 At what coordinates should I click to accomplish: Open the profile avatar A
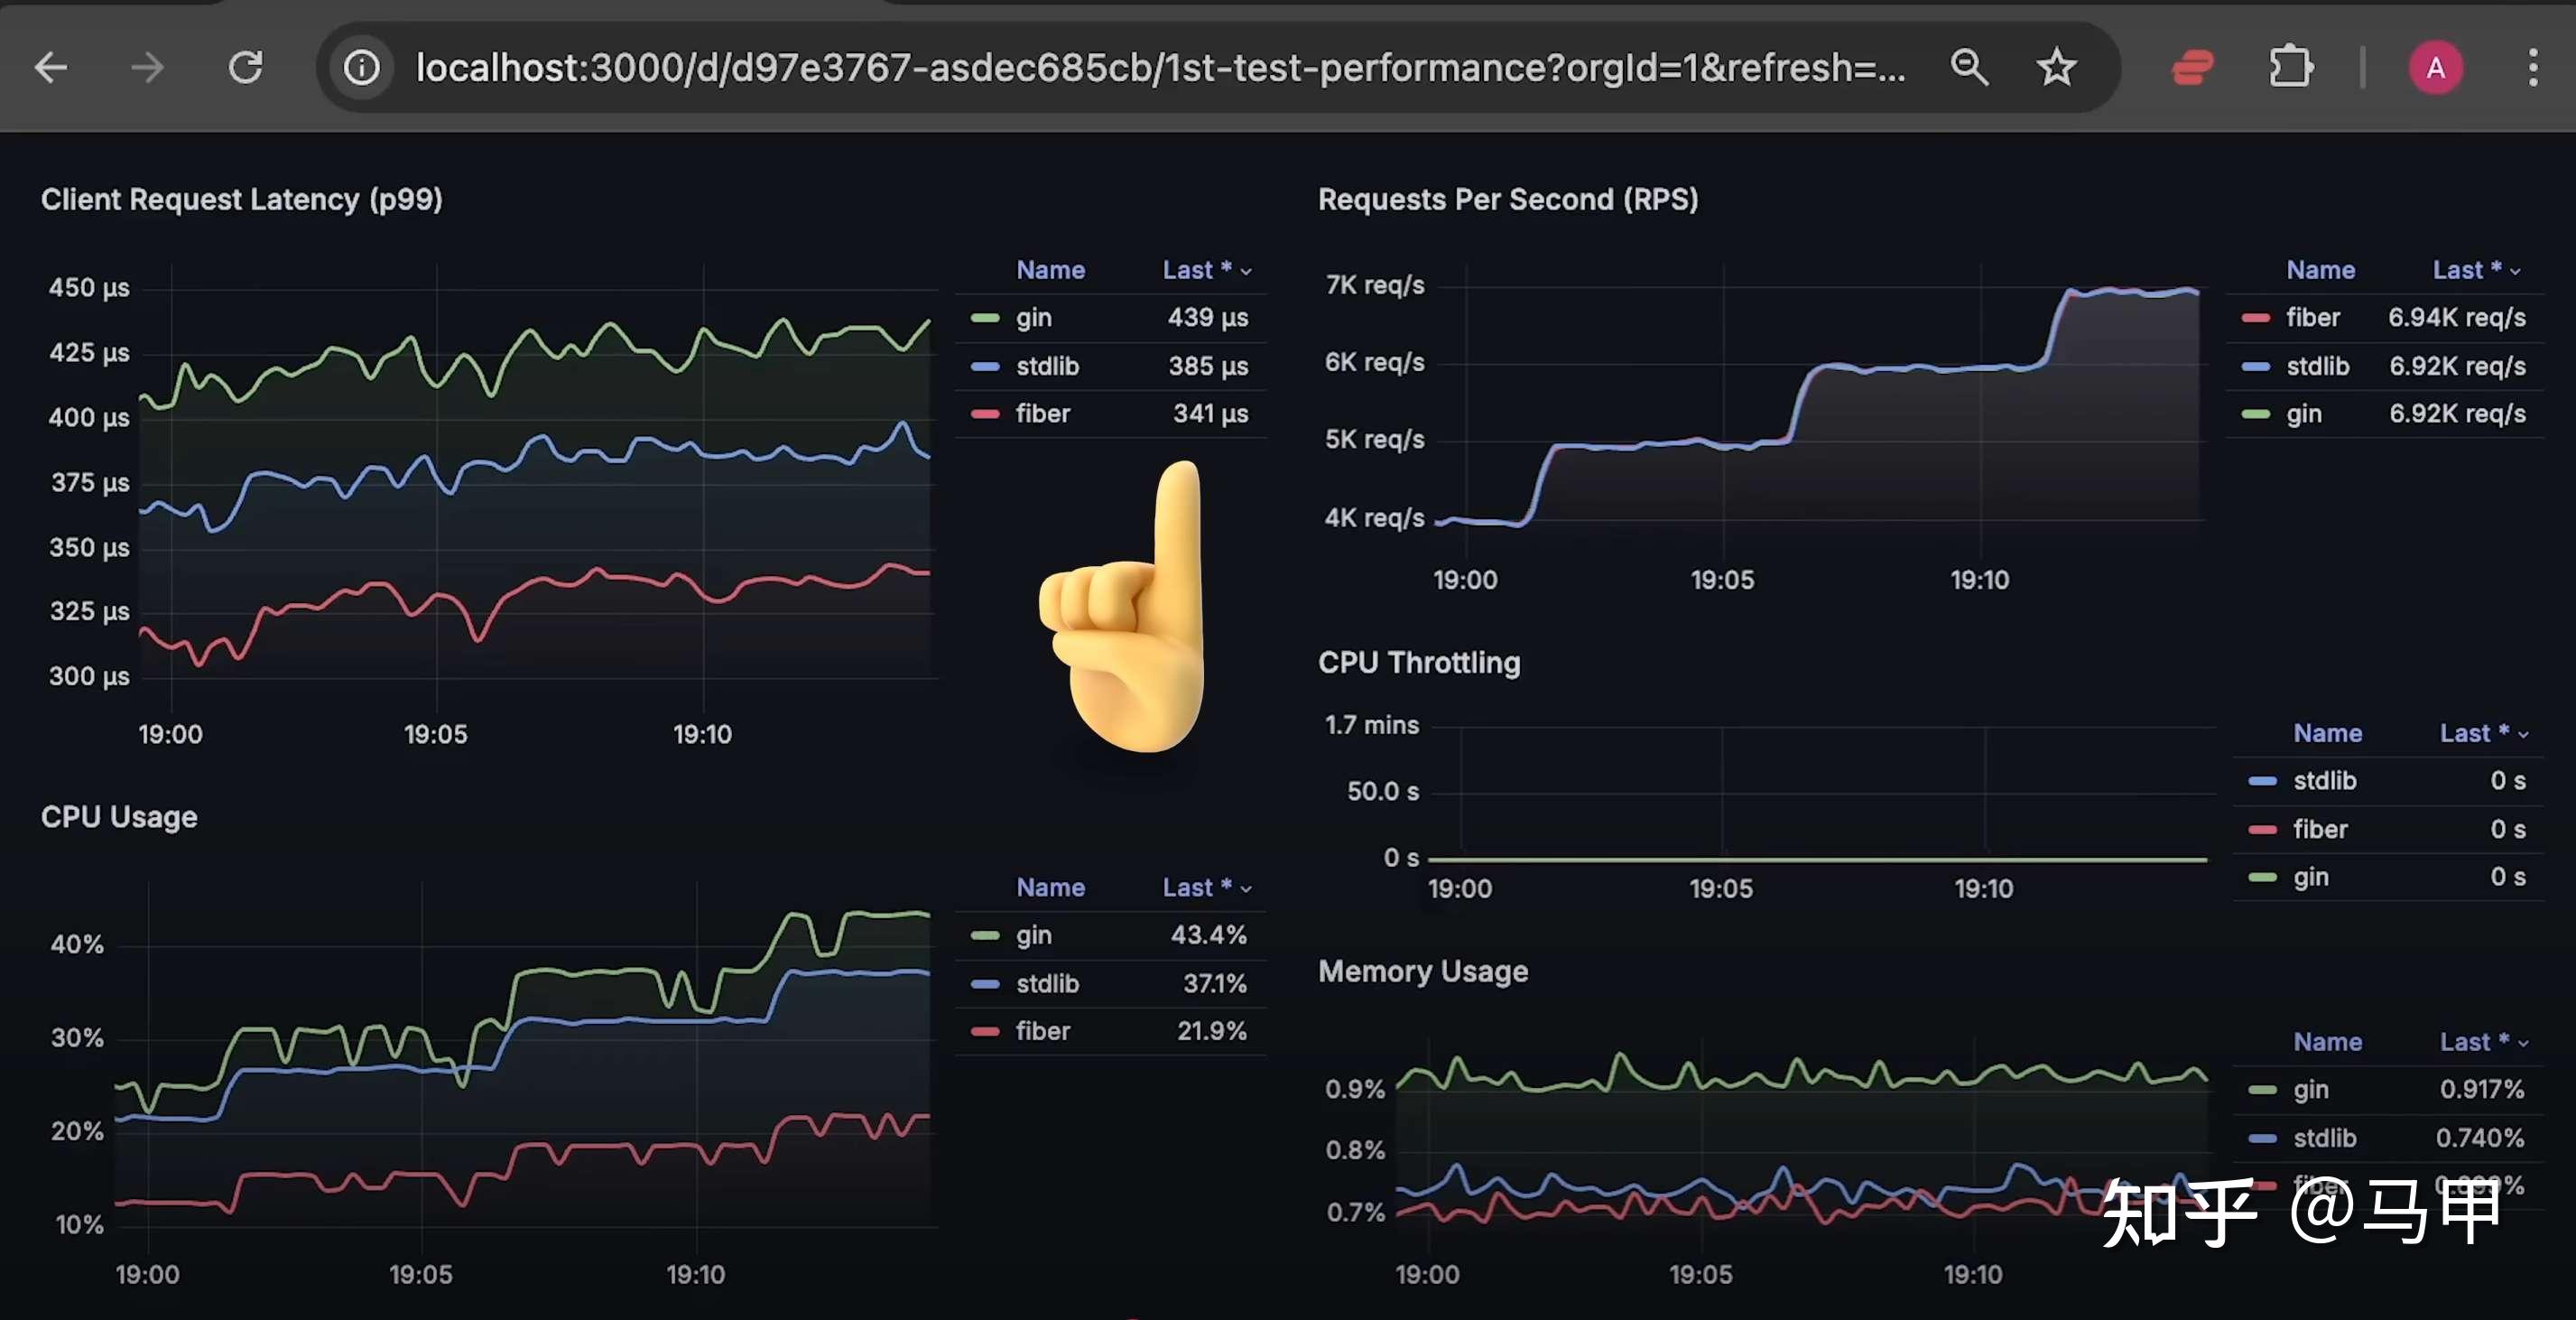tap(2435, 68)
